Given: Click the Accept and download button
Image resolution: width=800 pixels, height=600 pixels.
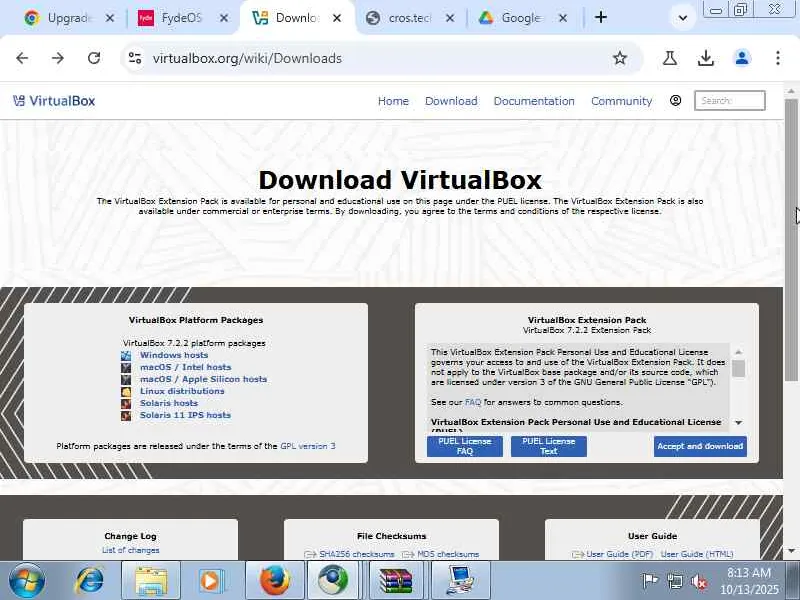Looking at the screenshot, I should [x=700, y=446].
